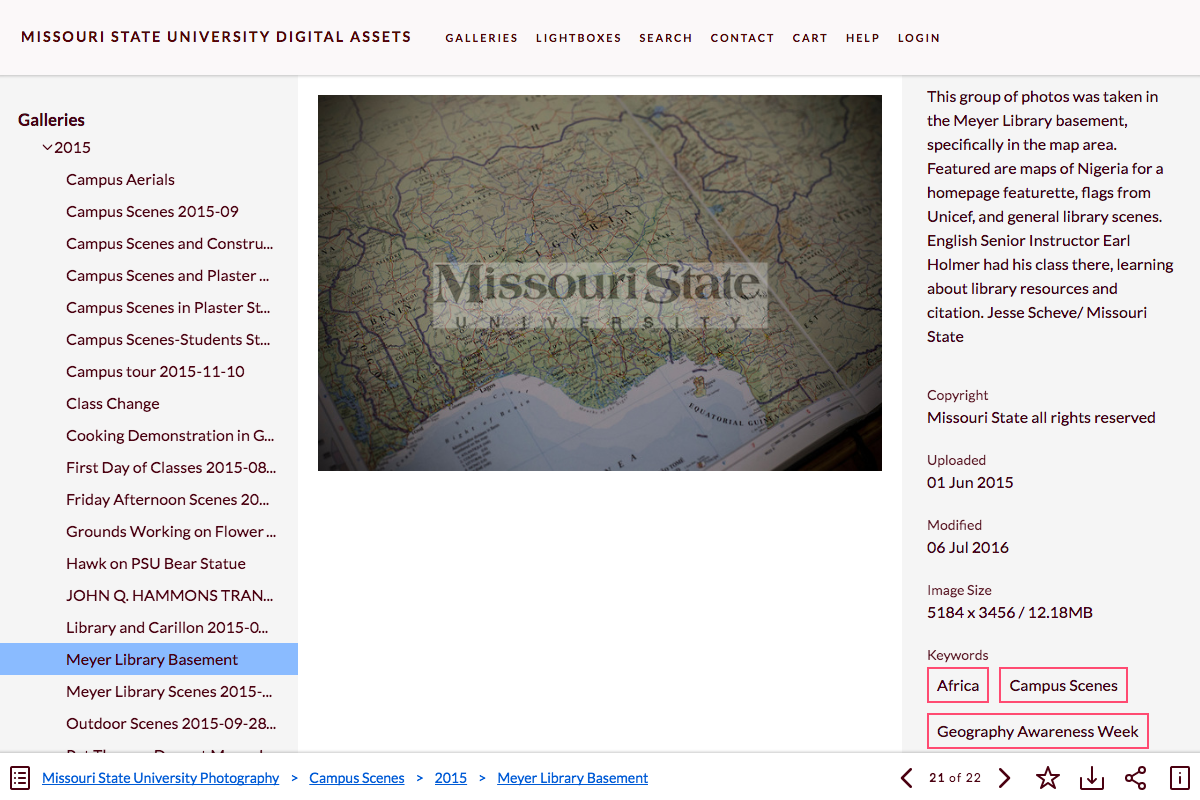This screenshot has height=800, width=1200.
Task: Open the Lightboxes menu
Action: click(578, 38)
